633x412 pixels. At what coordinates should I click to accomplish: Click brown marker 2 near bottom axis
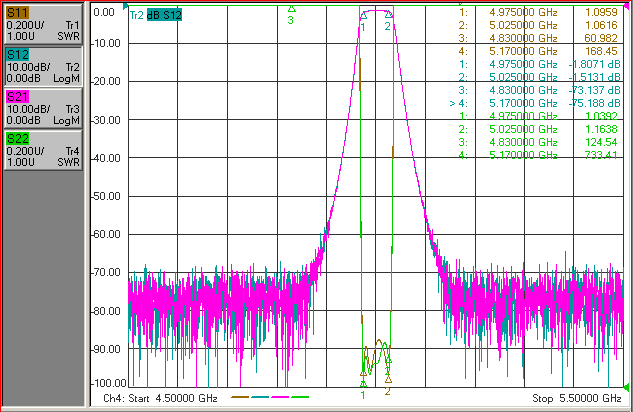[388, 379]
